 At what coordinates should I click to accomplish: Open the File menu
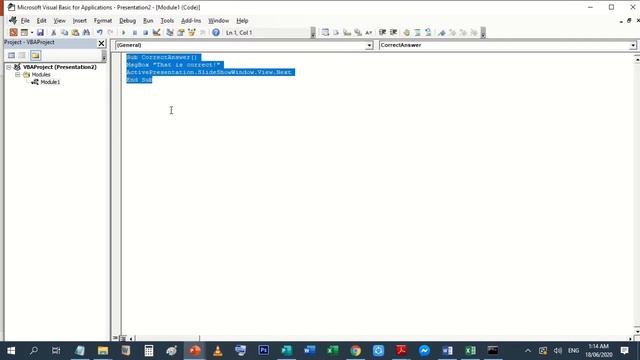coord(25,20)
